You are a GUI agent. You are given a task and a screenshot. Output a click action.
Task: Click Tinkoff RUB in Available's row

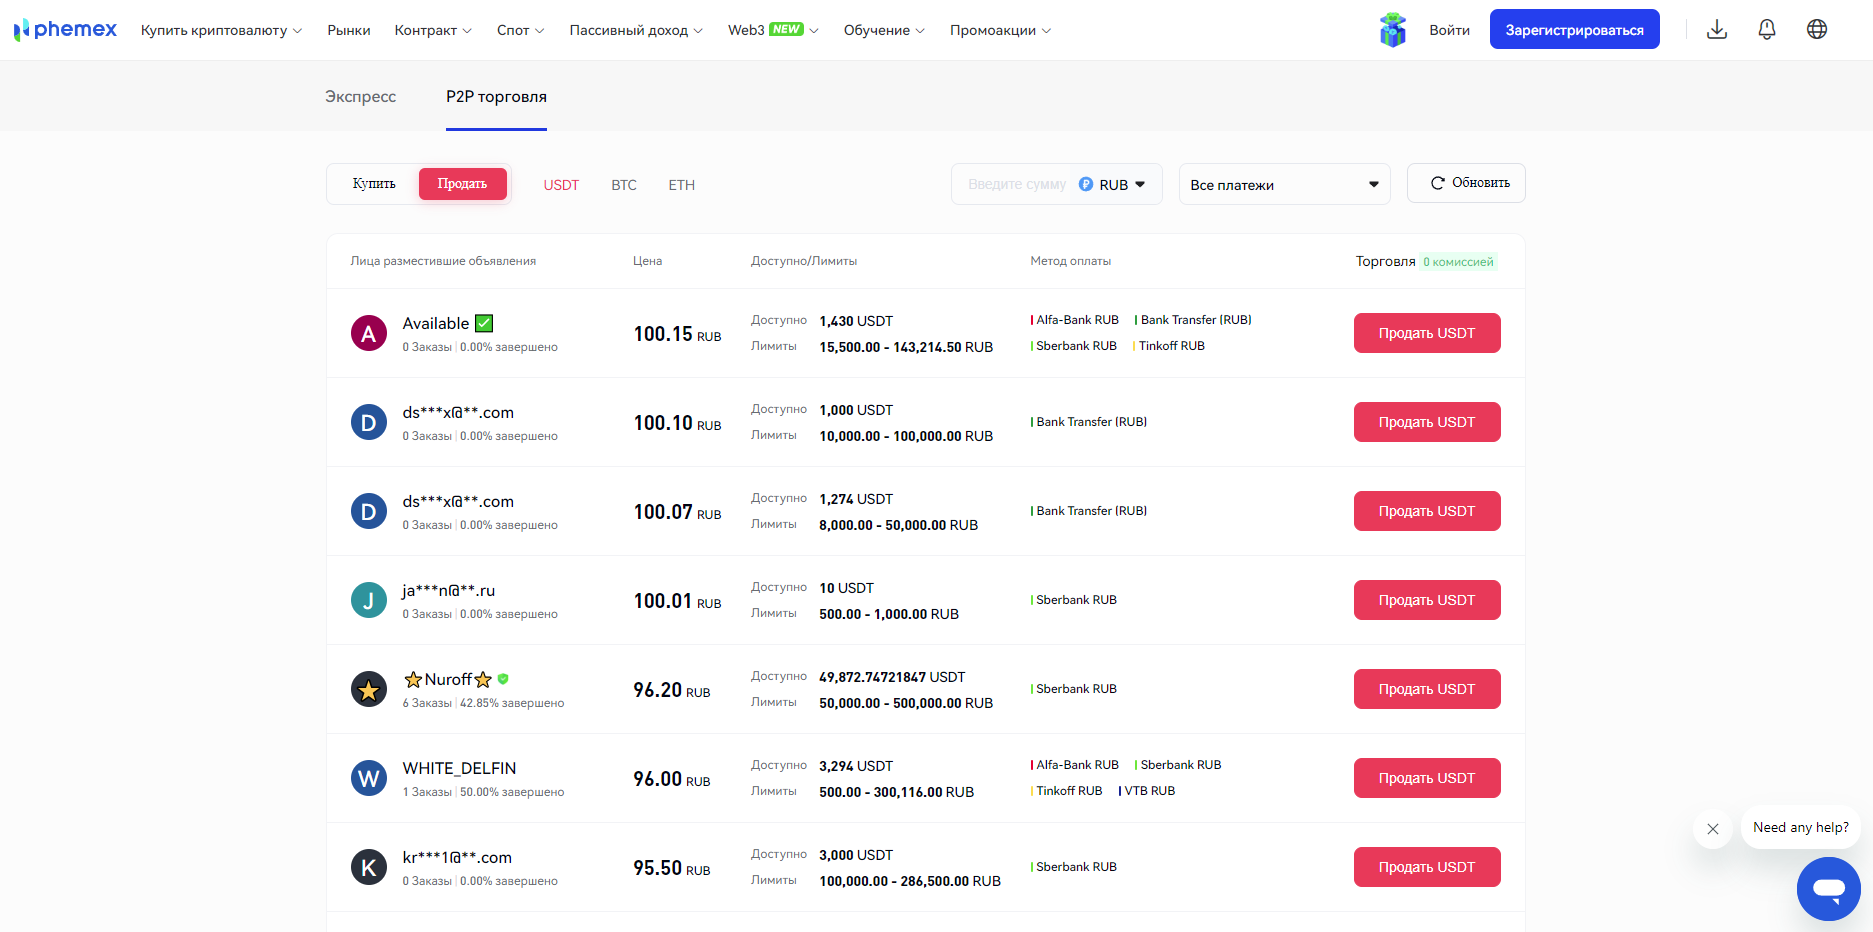tap(1169, 346)
